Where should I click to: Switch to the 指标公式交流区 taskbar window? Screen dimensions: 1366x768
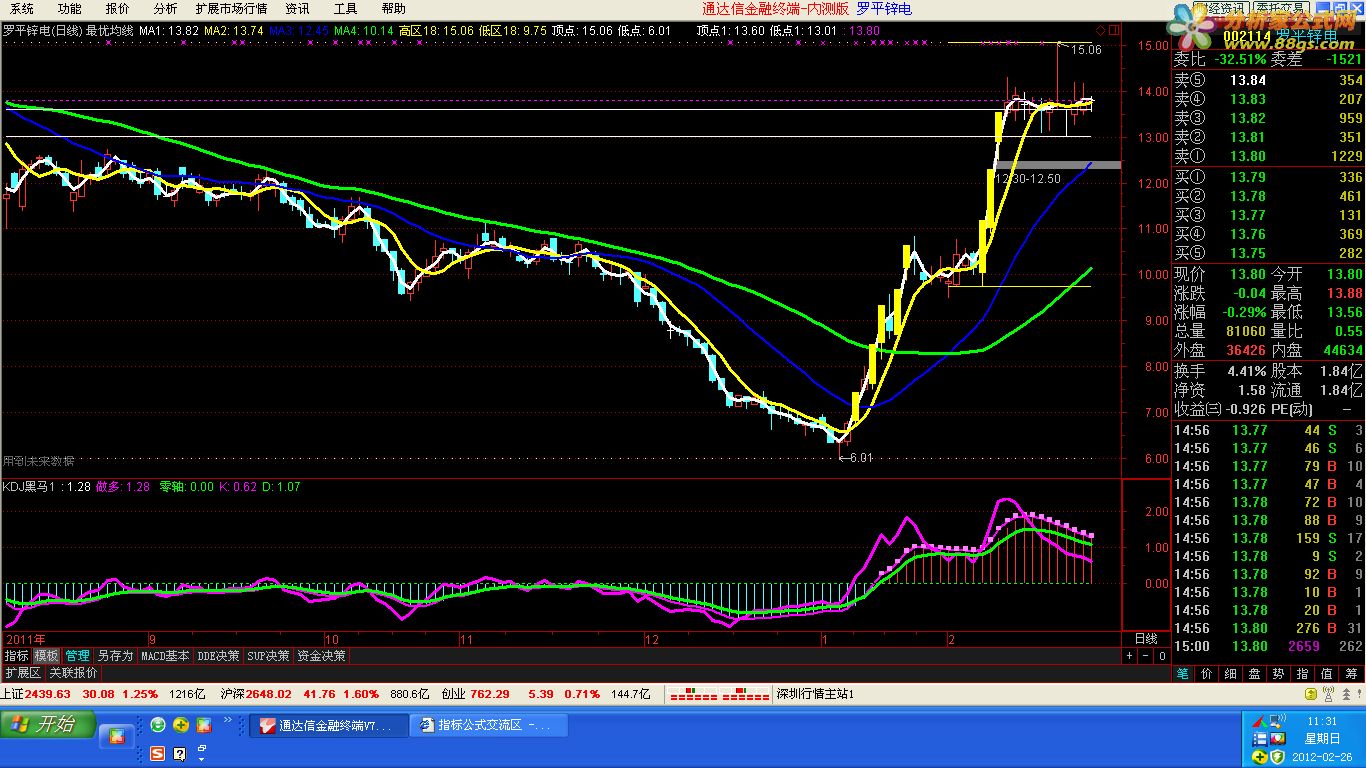(x=489, y=725)
